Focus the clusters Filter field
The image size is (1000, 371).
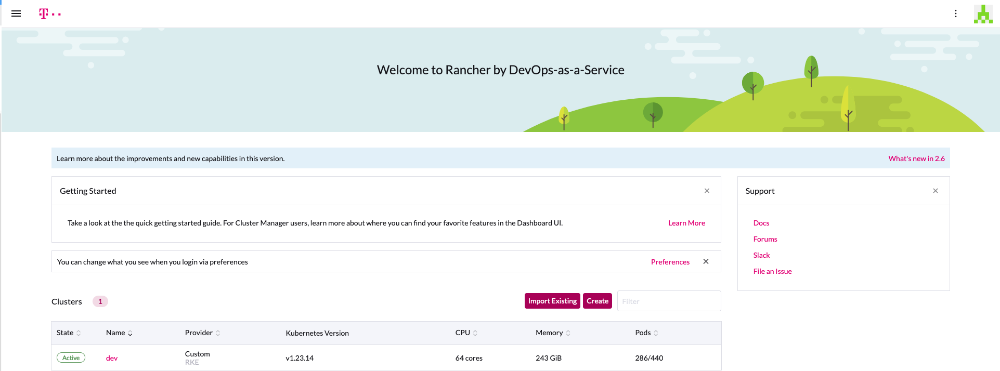[669, 301]
